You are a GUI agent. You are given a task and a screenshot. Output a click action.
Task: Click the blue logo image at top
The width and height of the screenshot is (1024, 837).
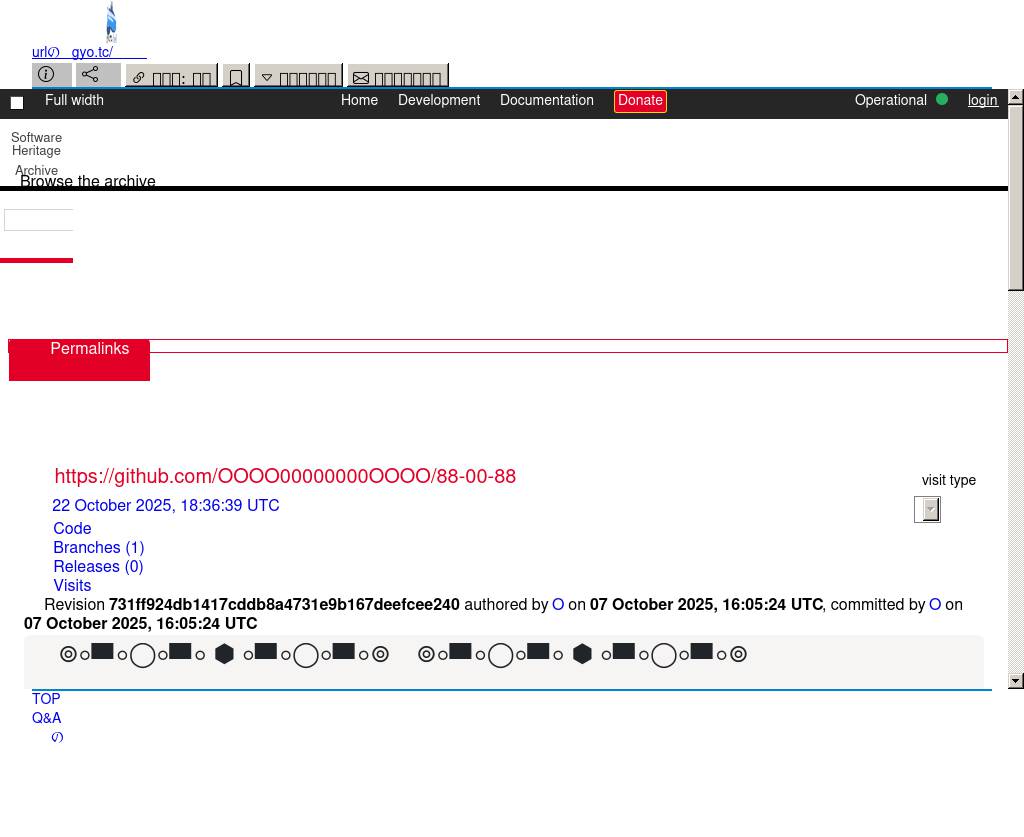111,22
